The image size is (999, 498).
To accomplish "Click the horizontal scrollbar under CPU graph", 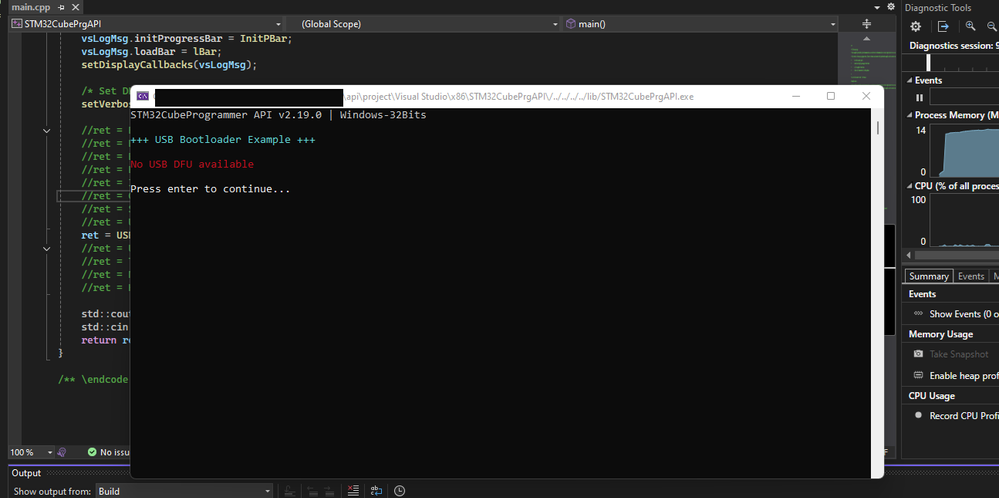I will point(956,255).
